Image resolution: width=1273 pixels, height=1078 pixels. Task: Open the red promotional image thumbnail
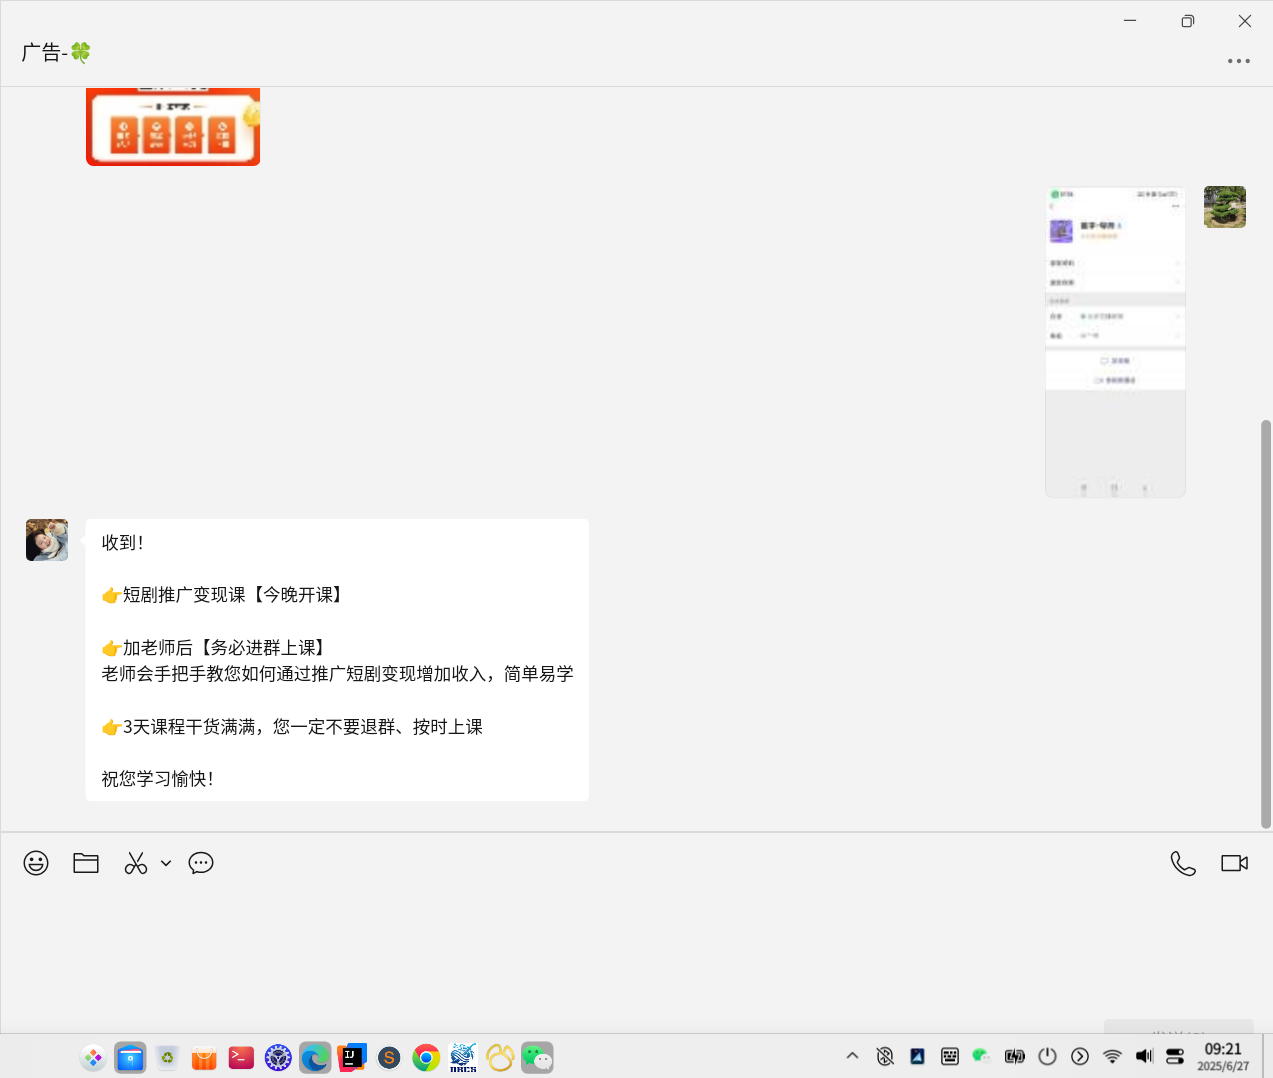(x=173, y=127)
